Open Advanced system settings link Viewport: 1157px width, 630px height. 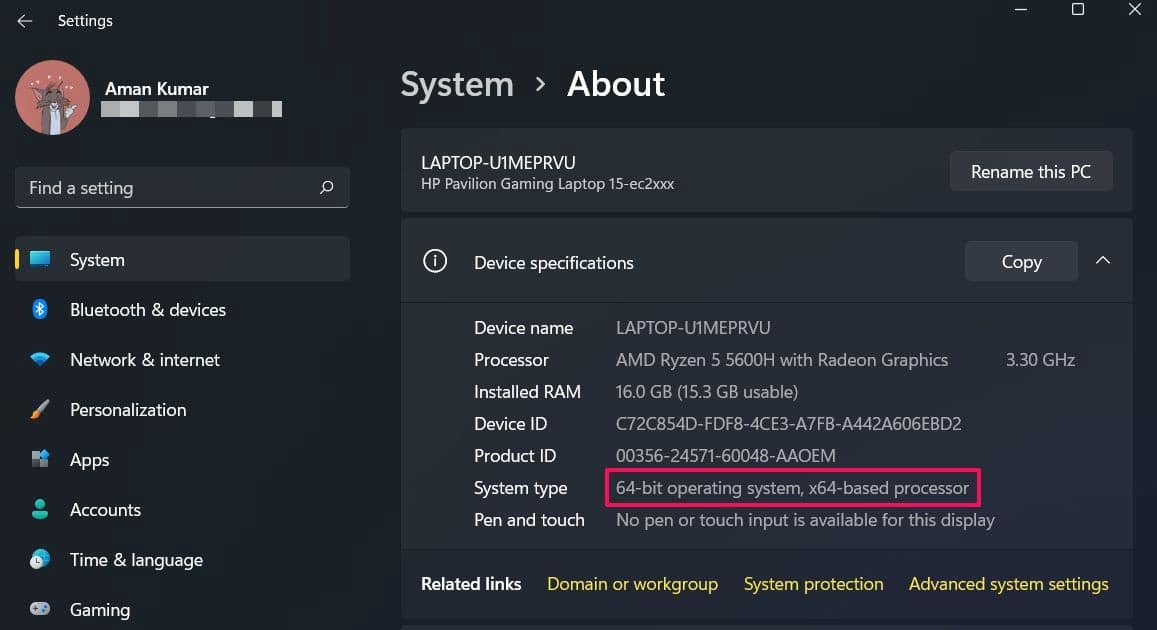click(1009, 584)
